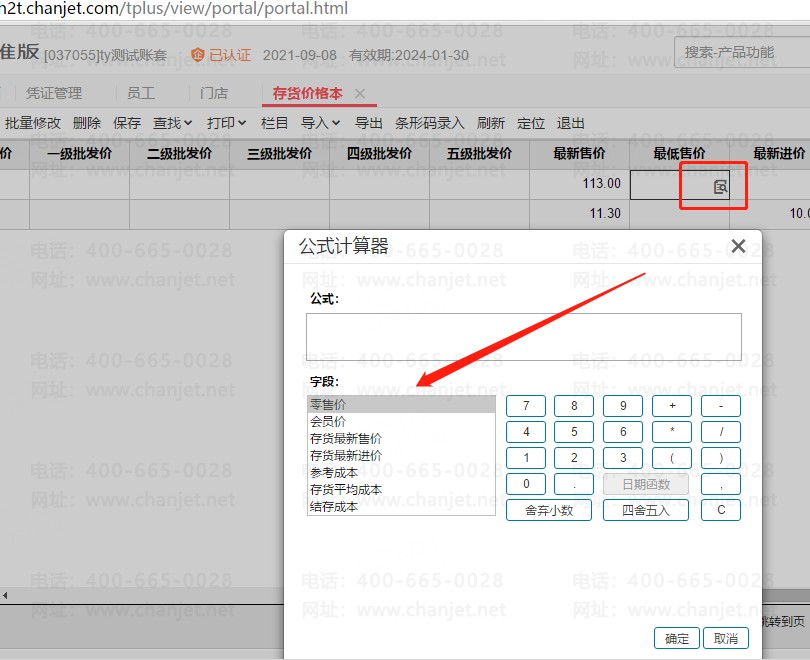
Task: Expand the 导入 dropdown
Action: [x=321, y=123]
